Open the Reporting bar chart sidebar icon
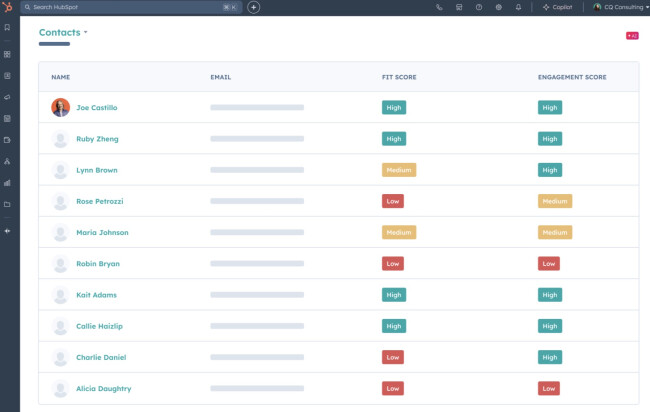This screenshot has height=412, width=650. pyautogui.click(x=7, y=183)
